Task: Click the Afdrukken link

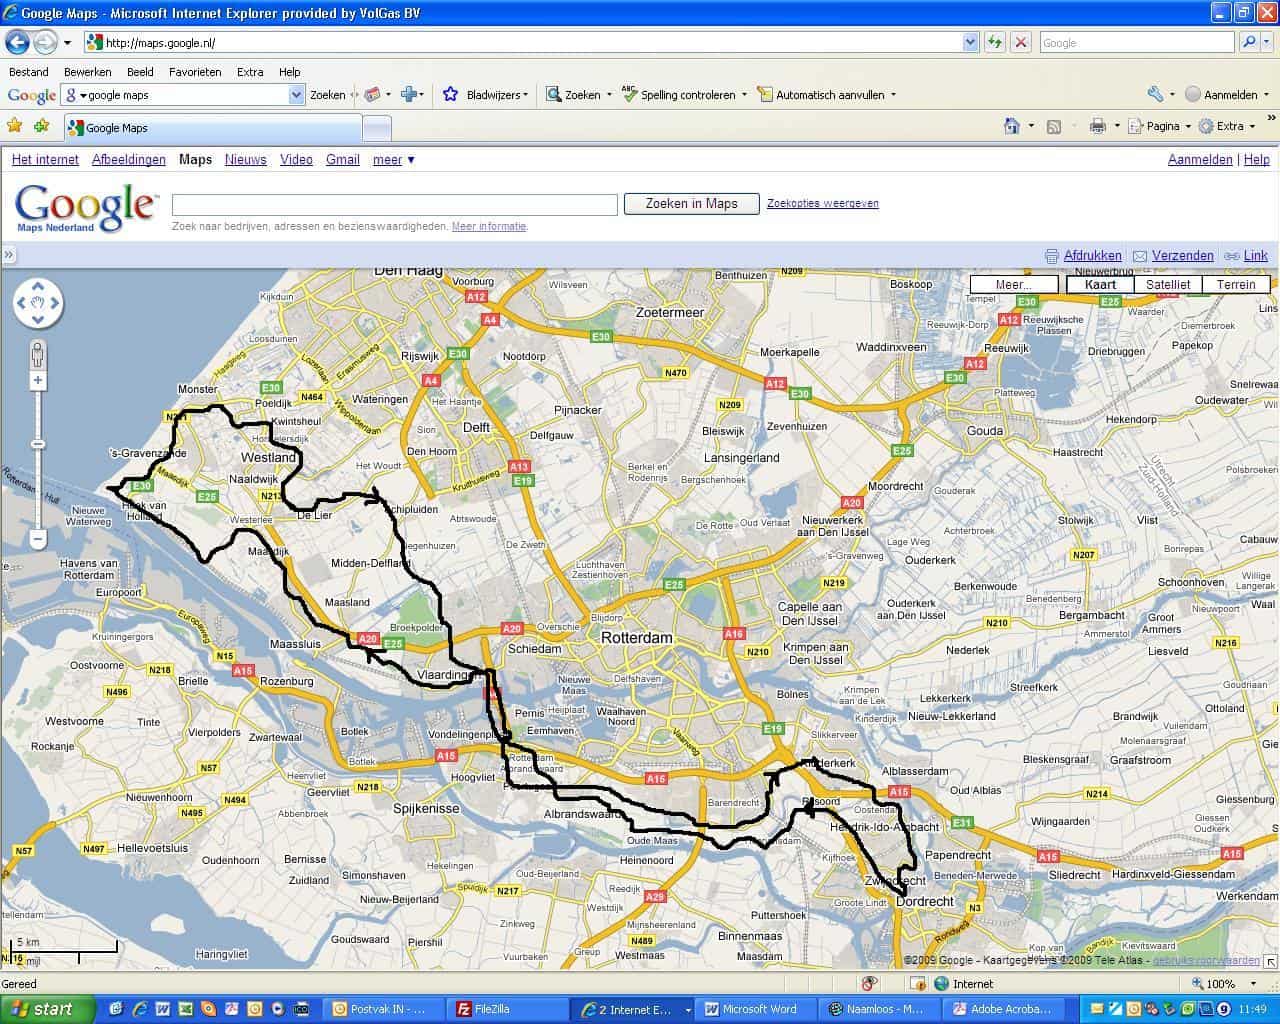Action: 1092,255
